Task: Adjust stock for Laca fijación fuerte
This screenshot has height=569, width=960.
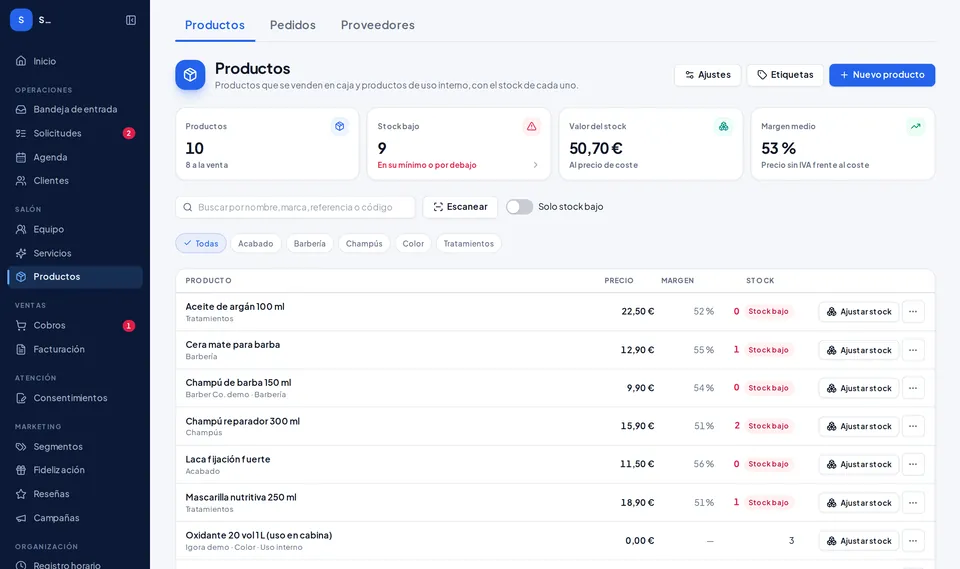Action: pos(858,464)
